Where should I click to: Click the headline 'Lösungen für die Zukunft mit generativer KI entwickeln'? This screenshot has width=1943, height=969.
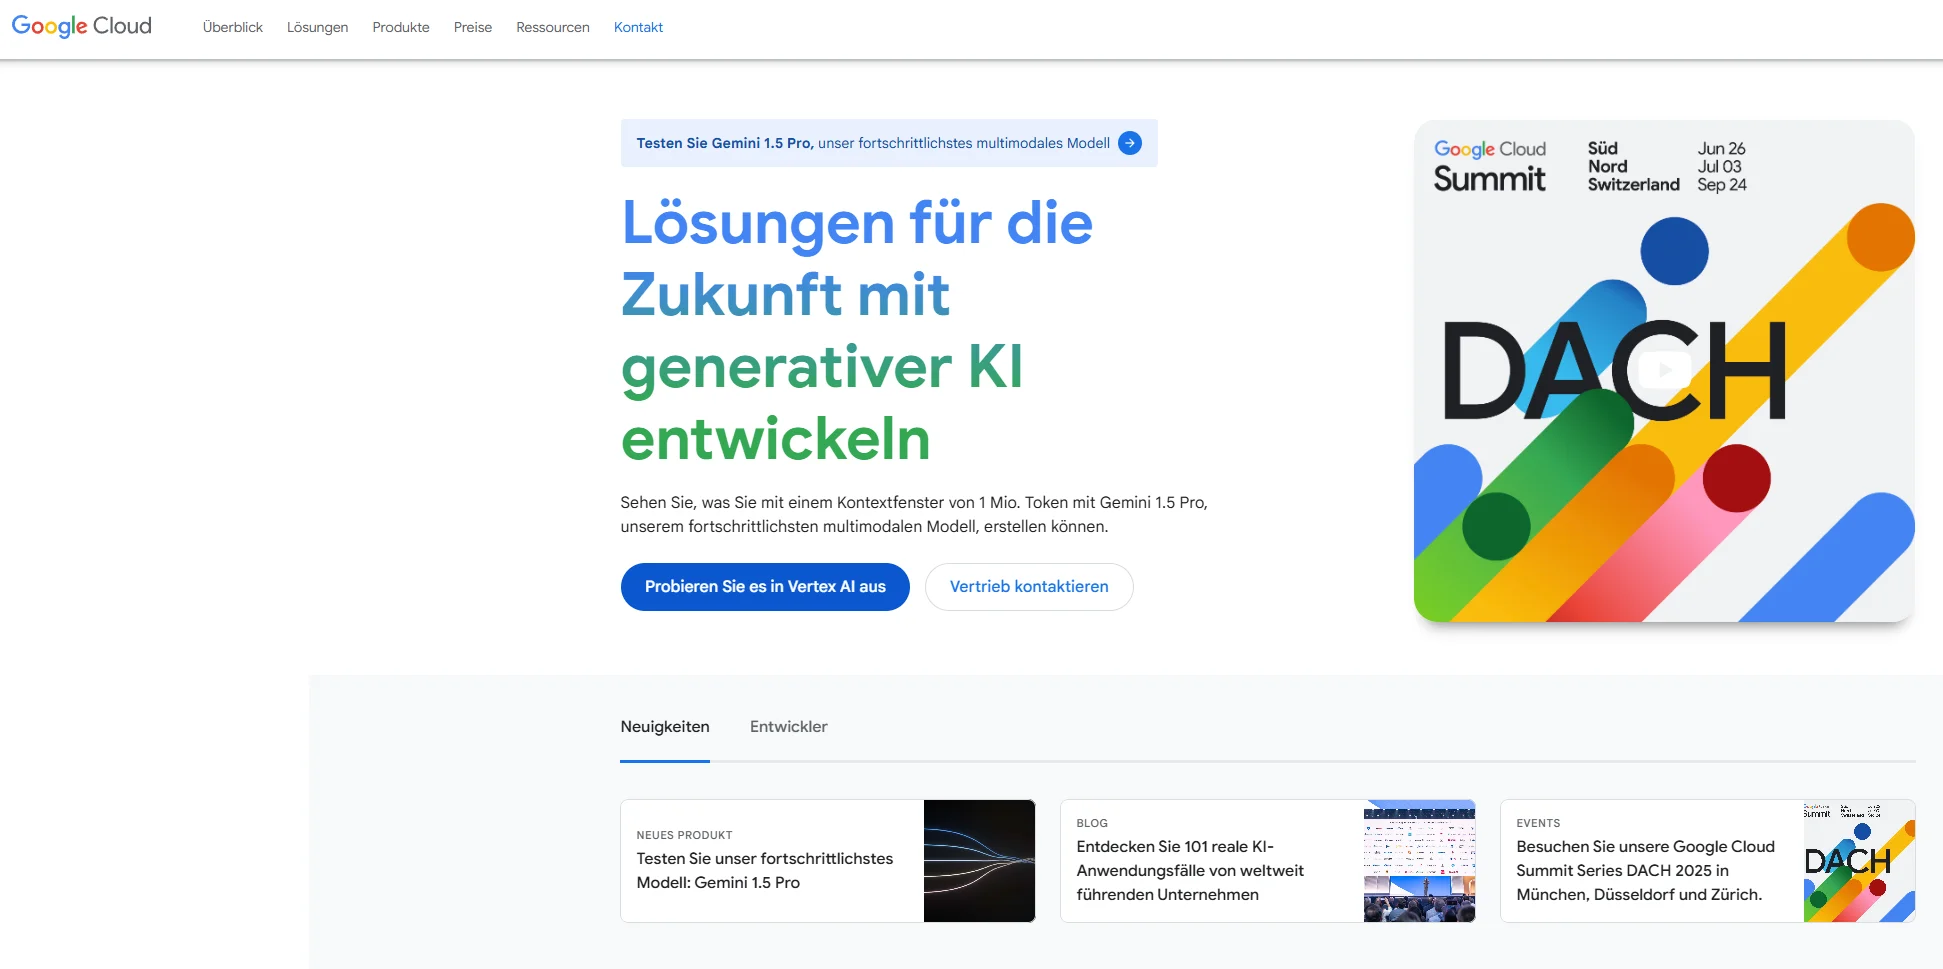(857, 331)
